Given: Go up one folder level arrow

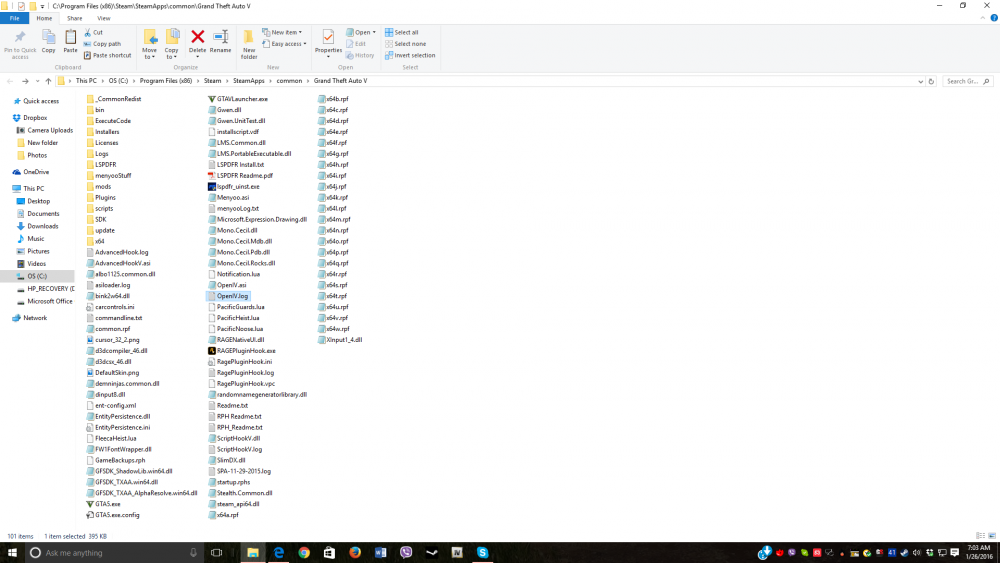Looking at the screenshot, I should point(48,82).
